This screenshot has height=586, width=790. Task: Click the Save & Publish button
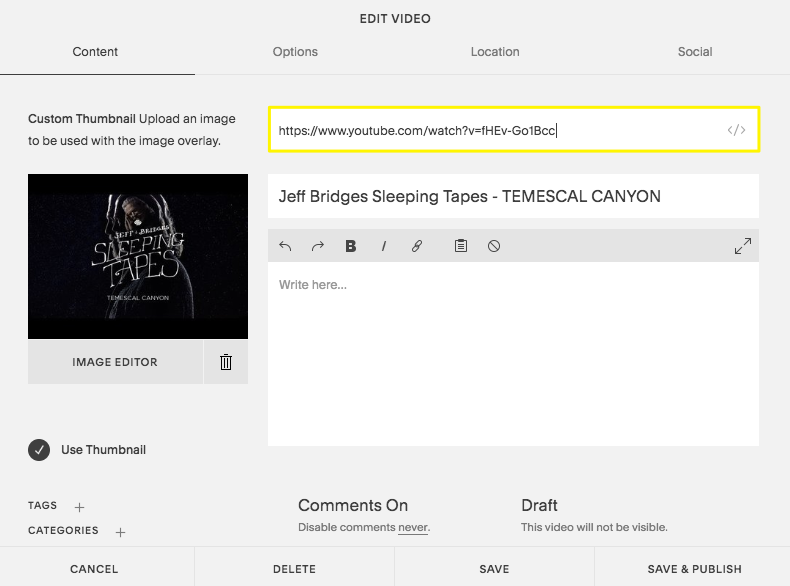694,569
